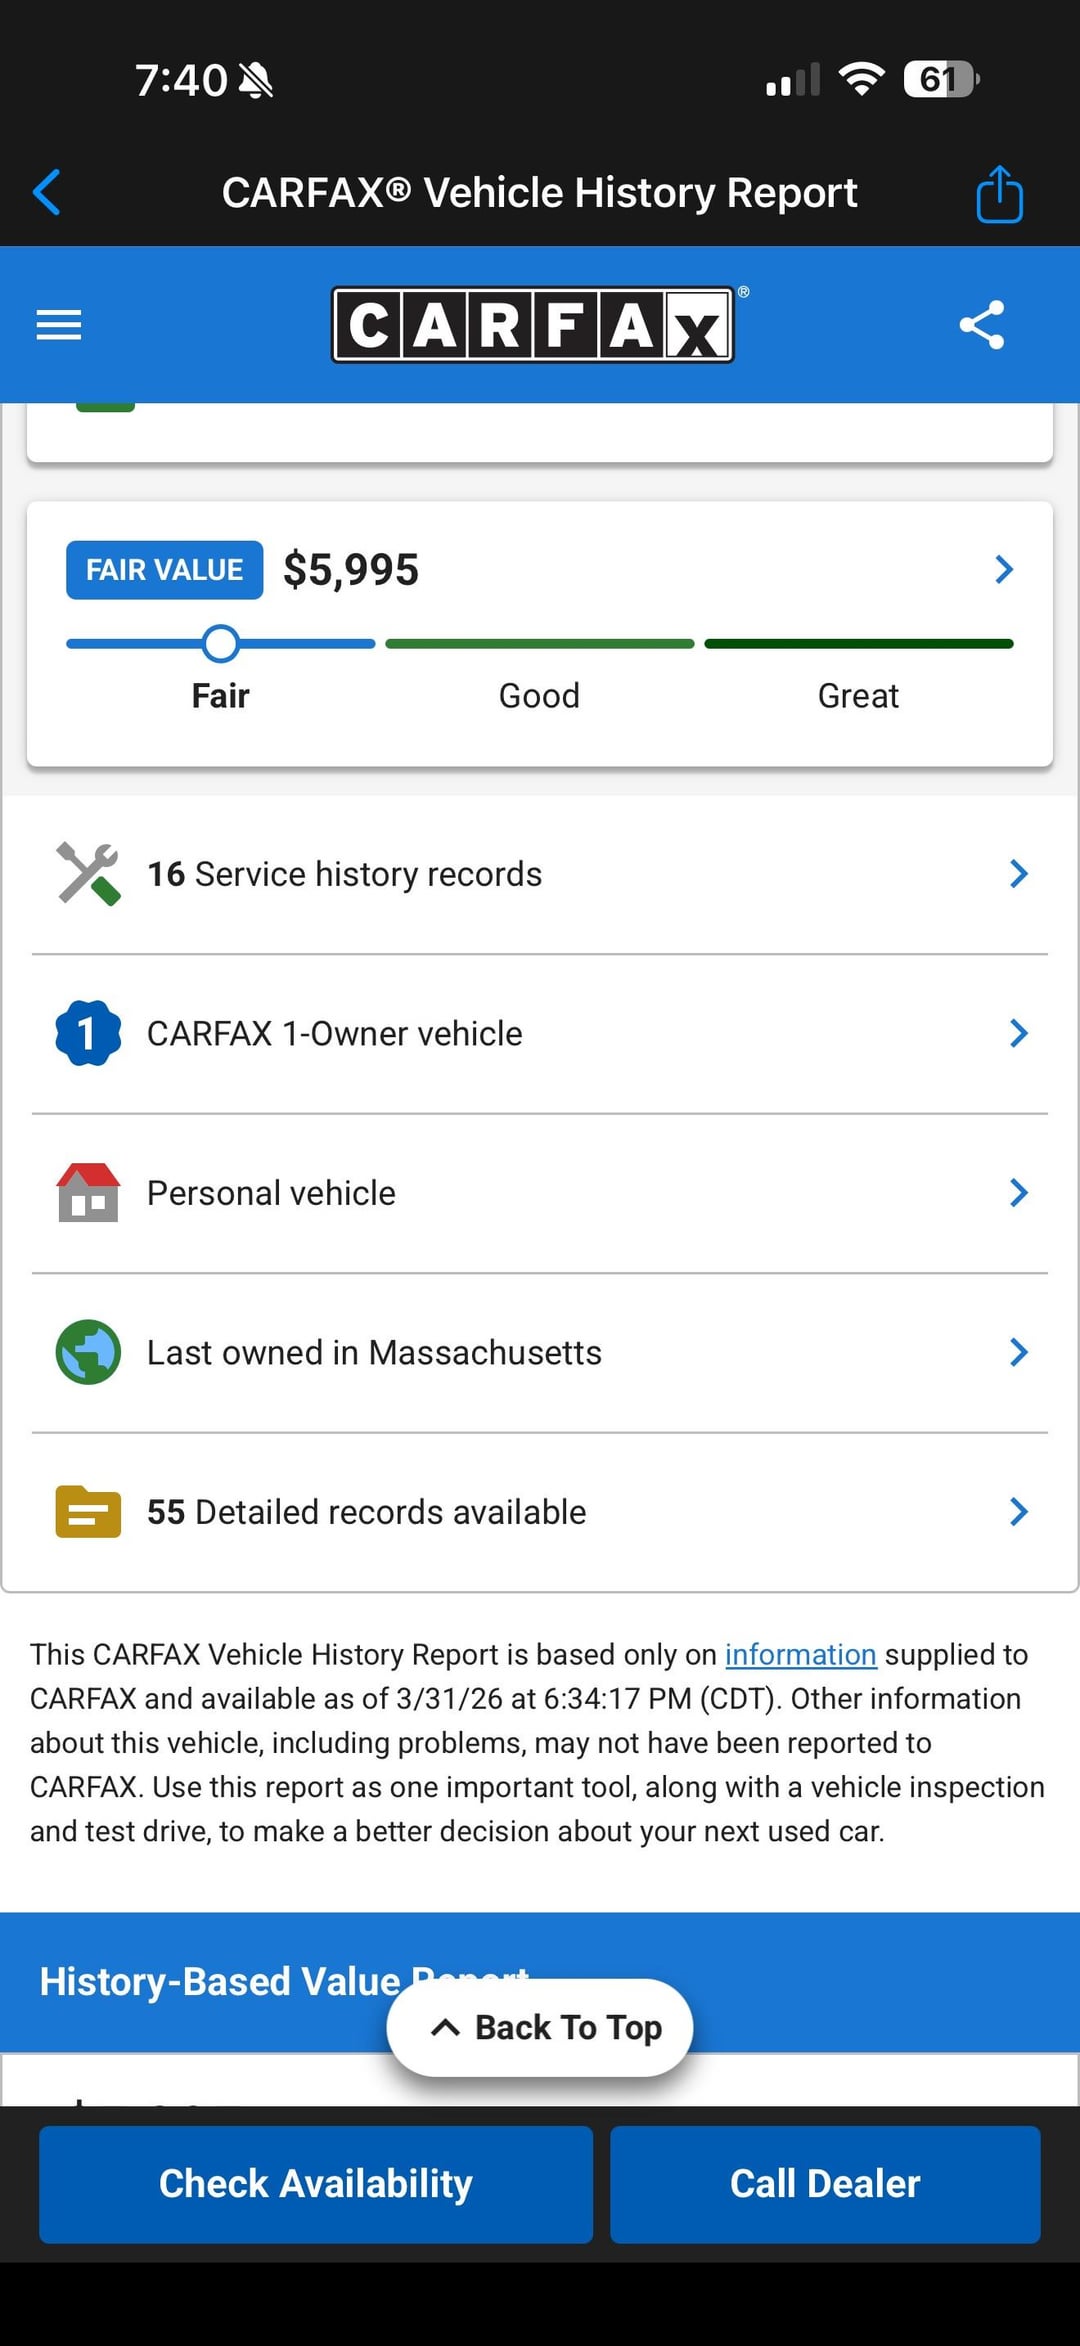Tap the yellow detailed records folder icon
1080x2346 pixels.
click(88, 1511)
